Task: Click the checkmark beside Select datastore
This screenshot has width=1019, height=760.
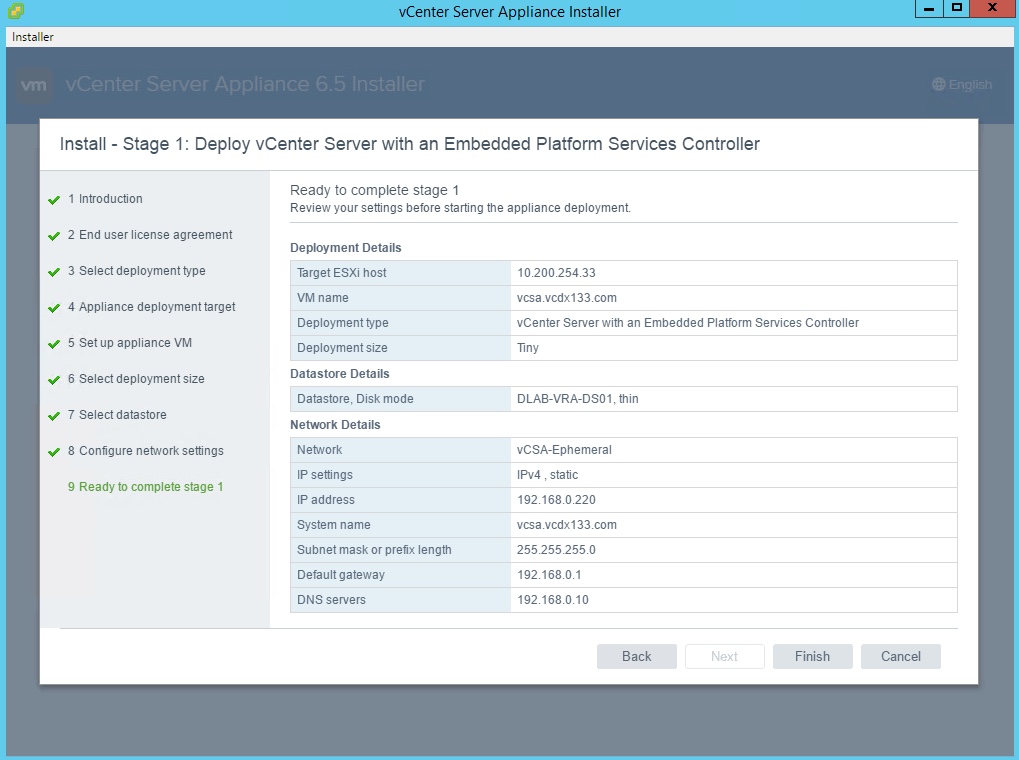Action: (x=54, y=416)
